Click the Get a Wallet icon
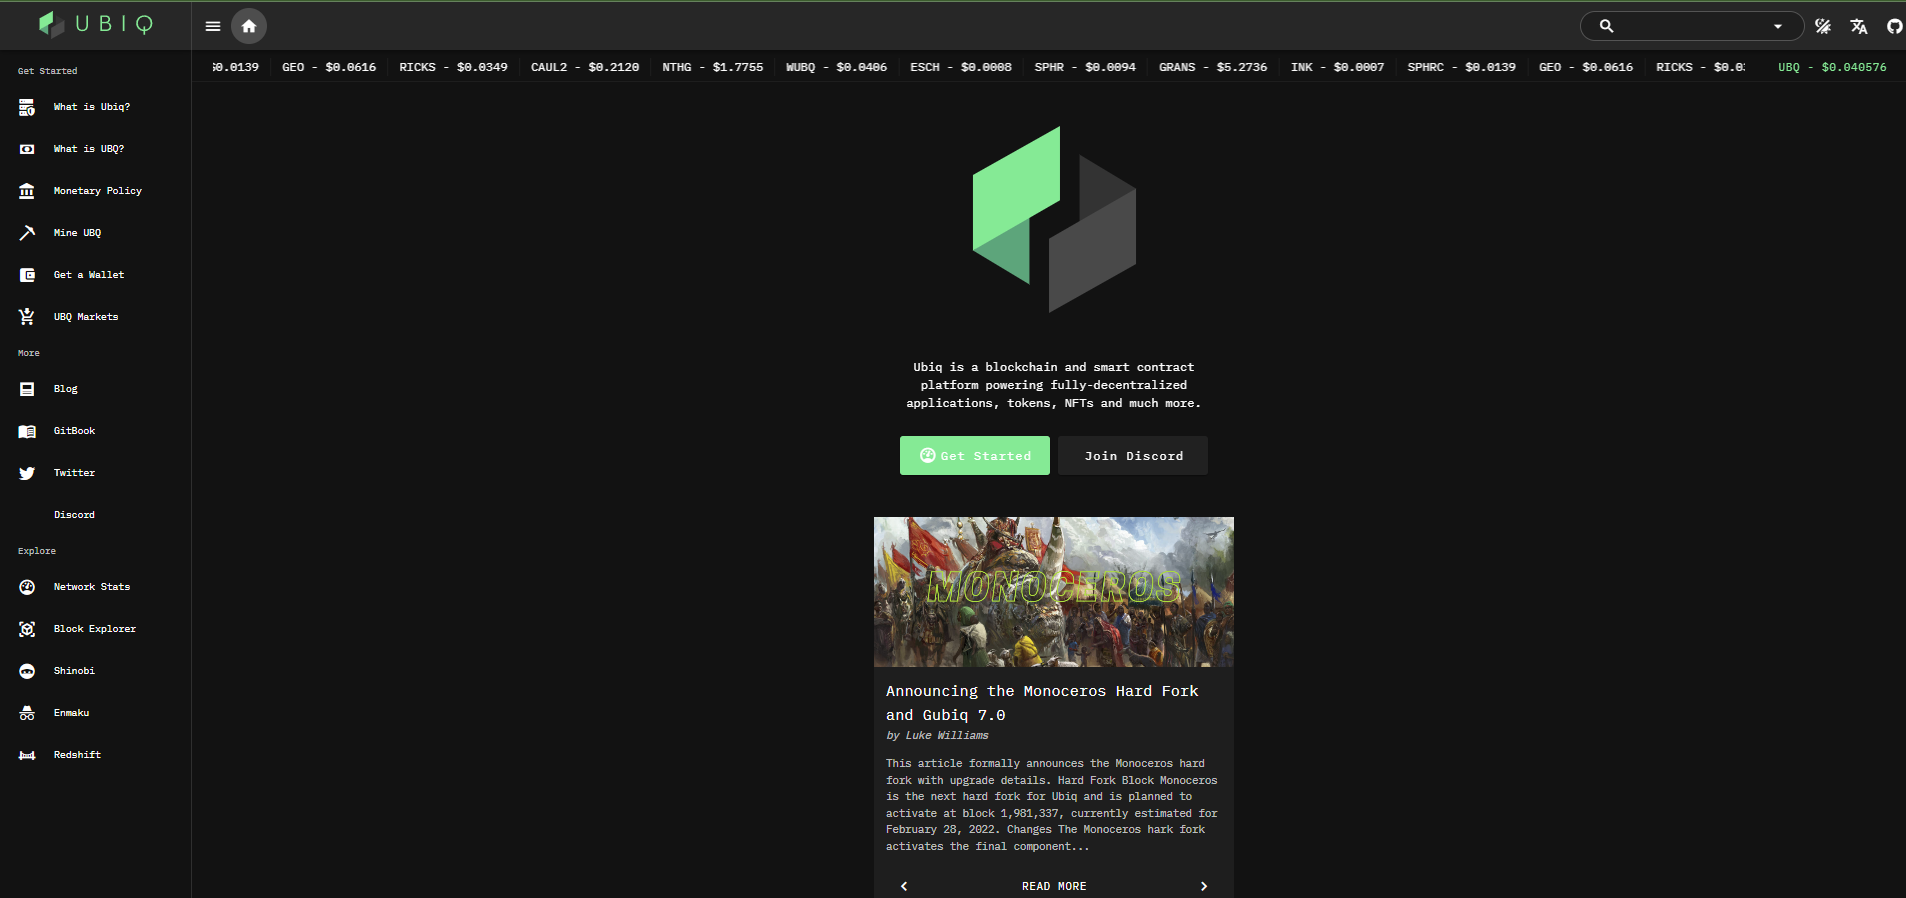This screenshot has height=898, width=1906. click(x=27, y=275)
